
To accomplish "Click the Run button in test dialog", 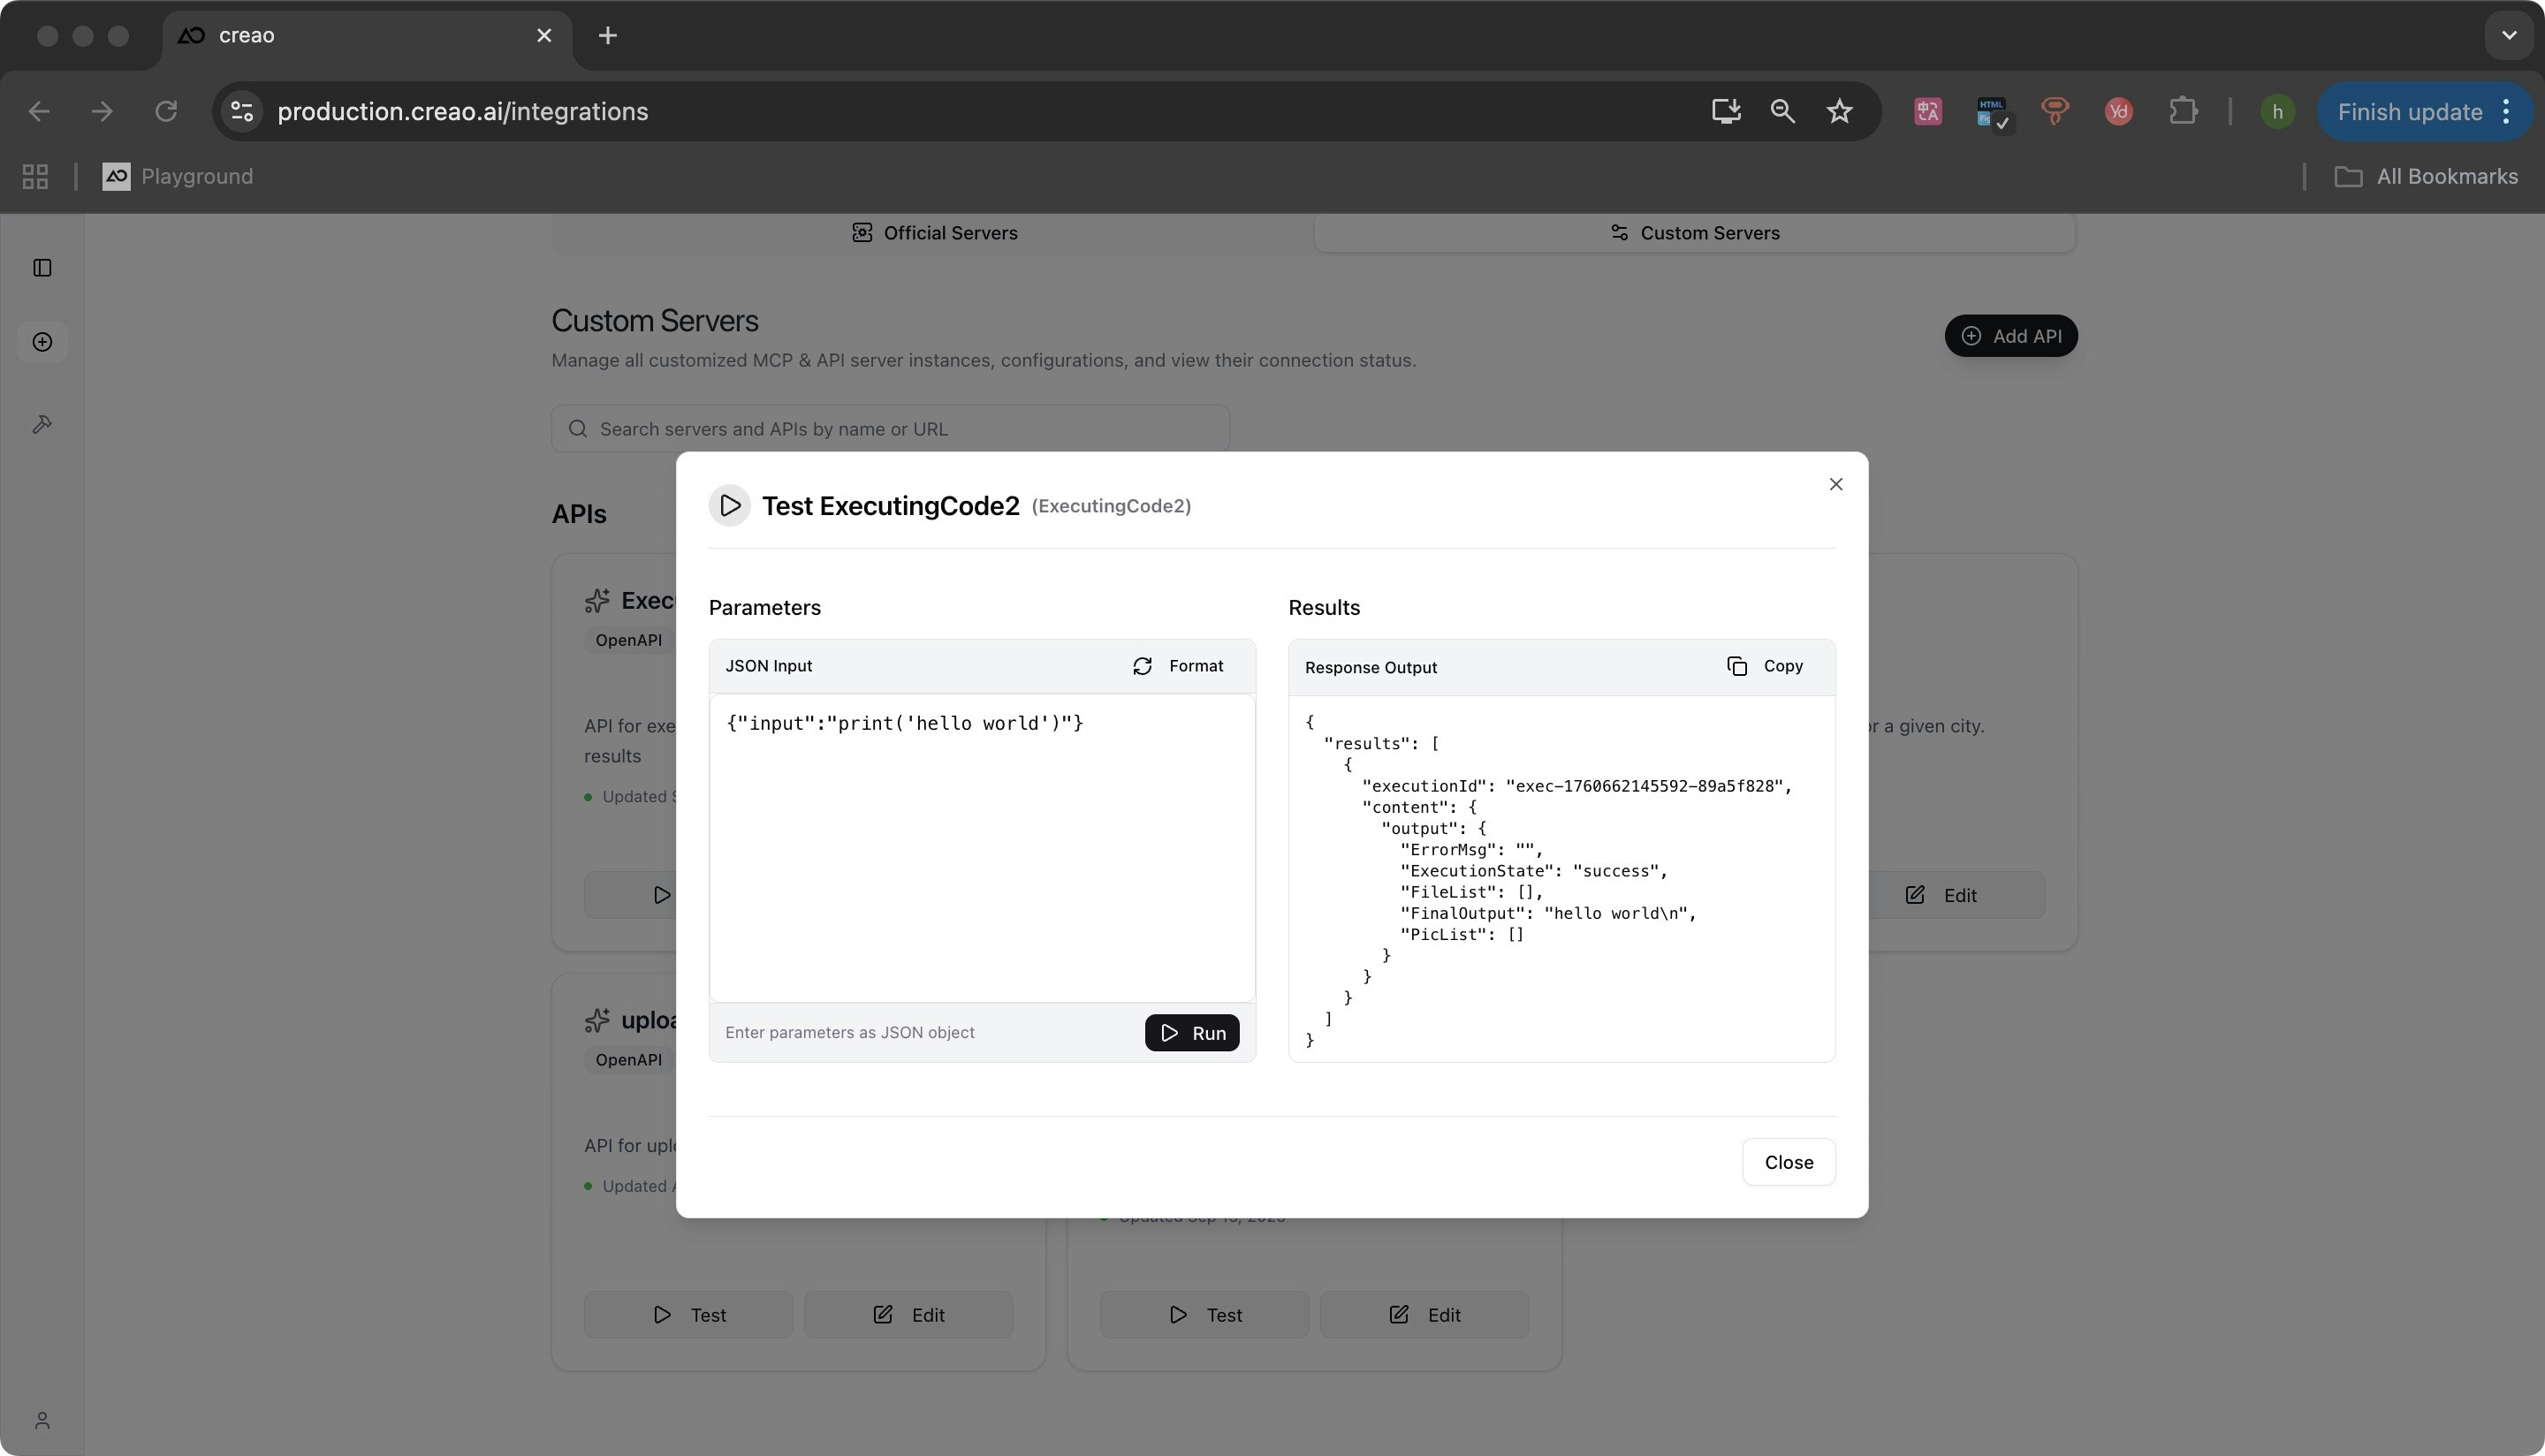I will pos(1191,1032).
